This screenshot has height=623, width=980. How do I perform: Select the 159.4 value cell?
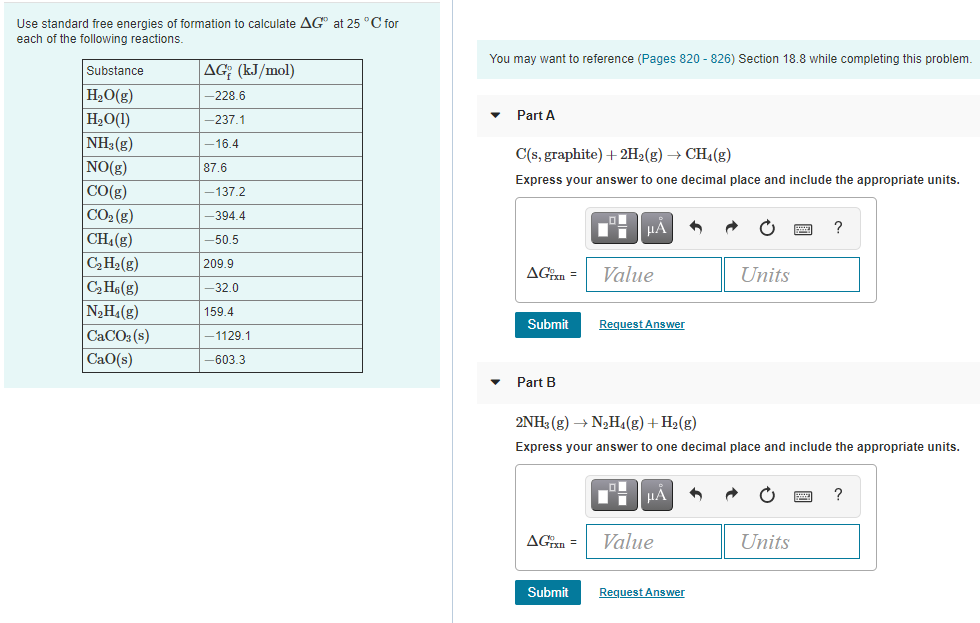coord(281,312)
